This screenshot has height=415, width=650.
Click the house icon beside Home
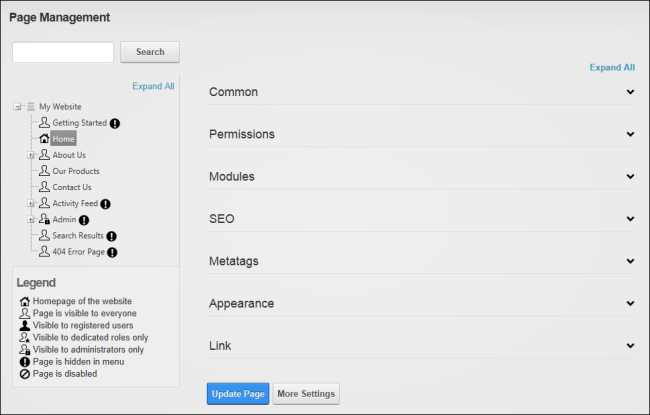(x=44, y=138)
